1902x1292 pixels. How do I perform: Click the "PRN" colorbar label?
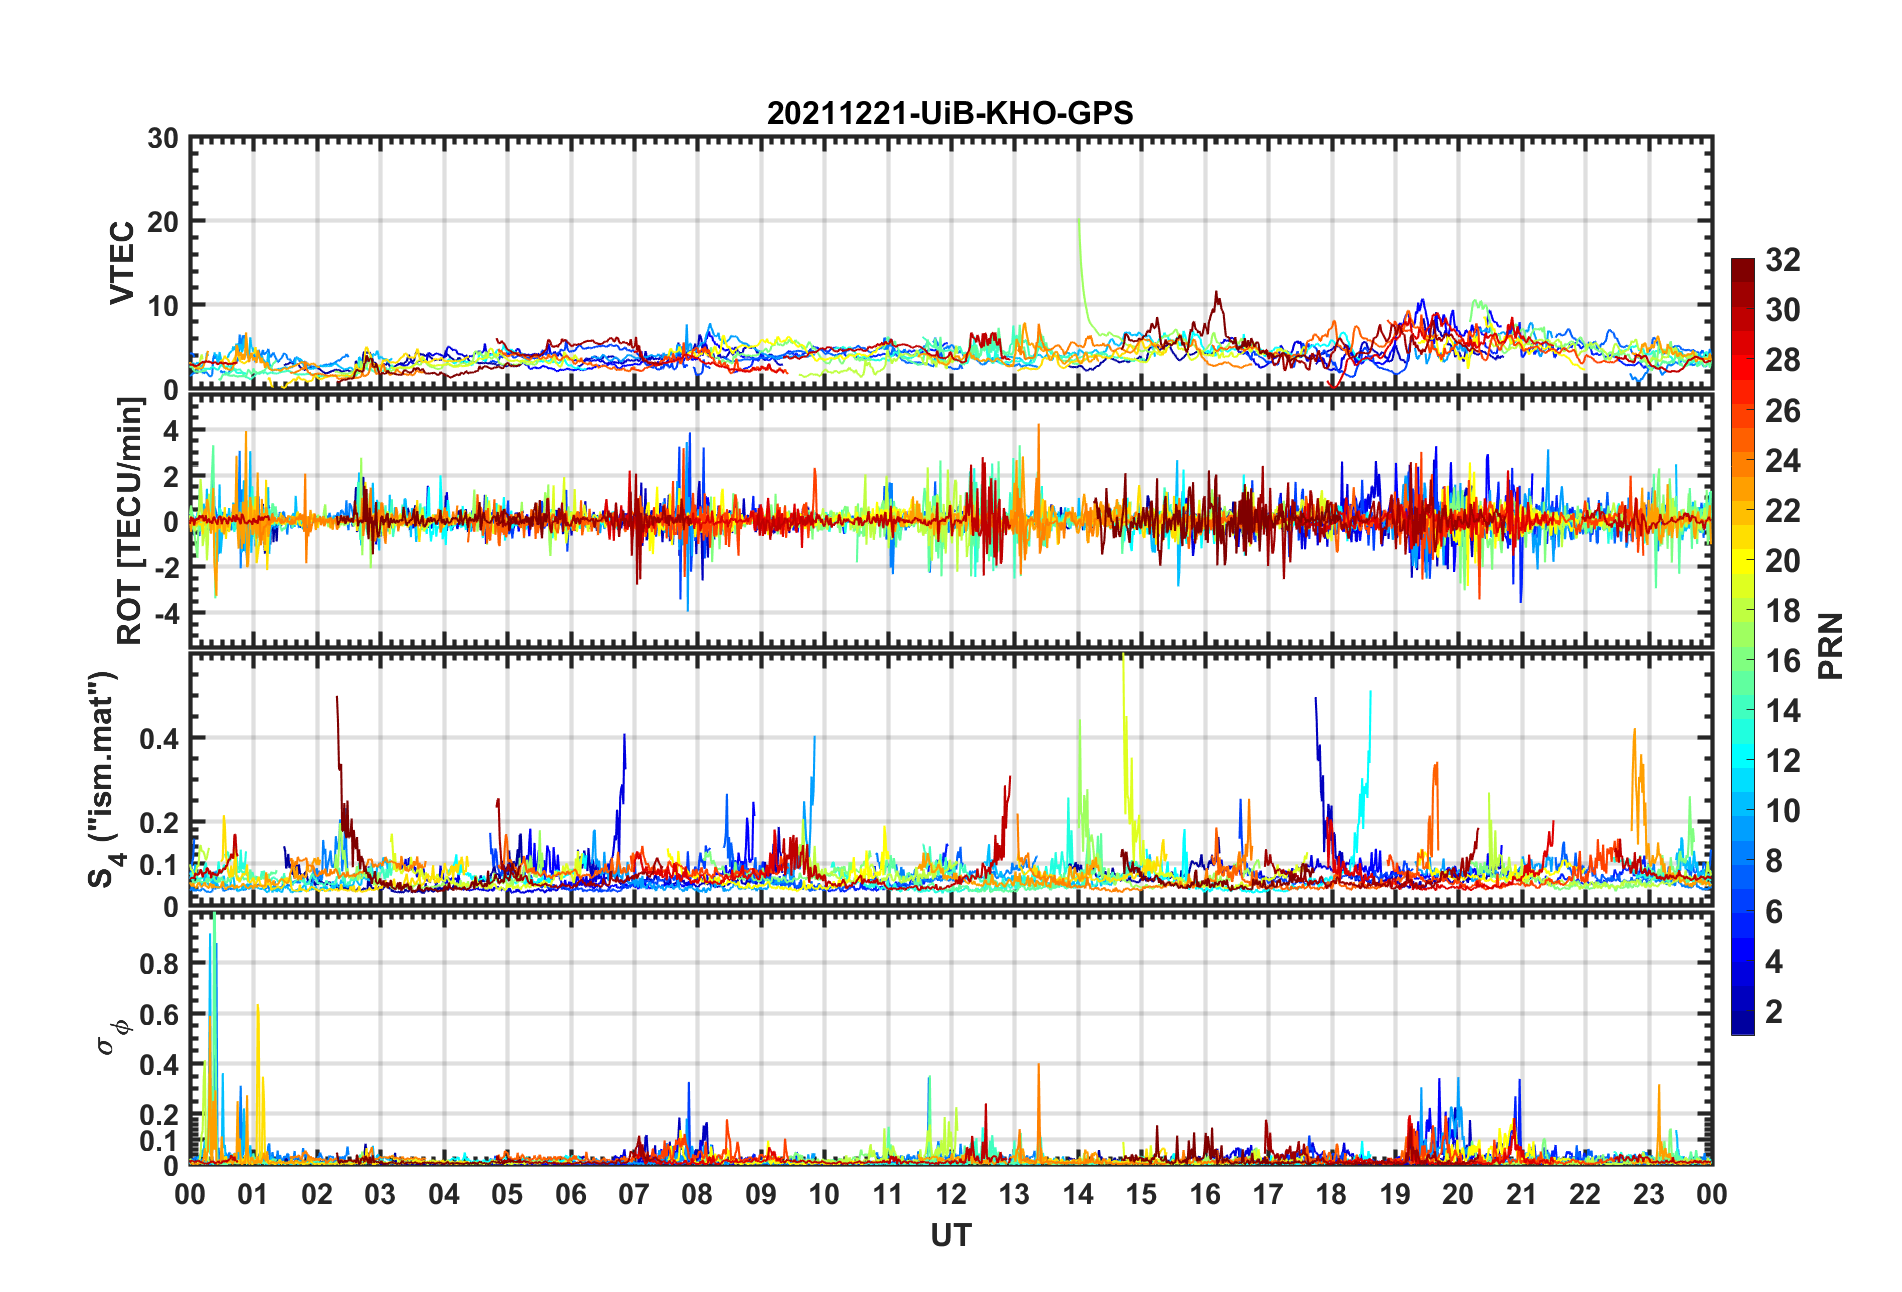[1831, 646]
